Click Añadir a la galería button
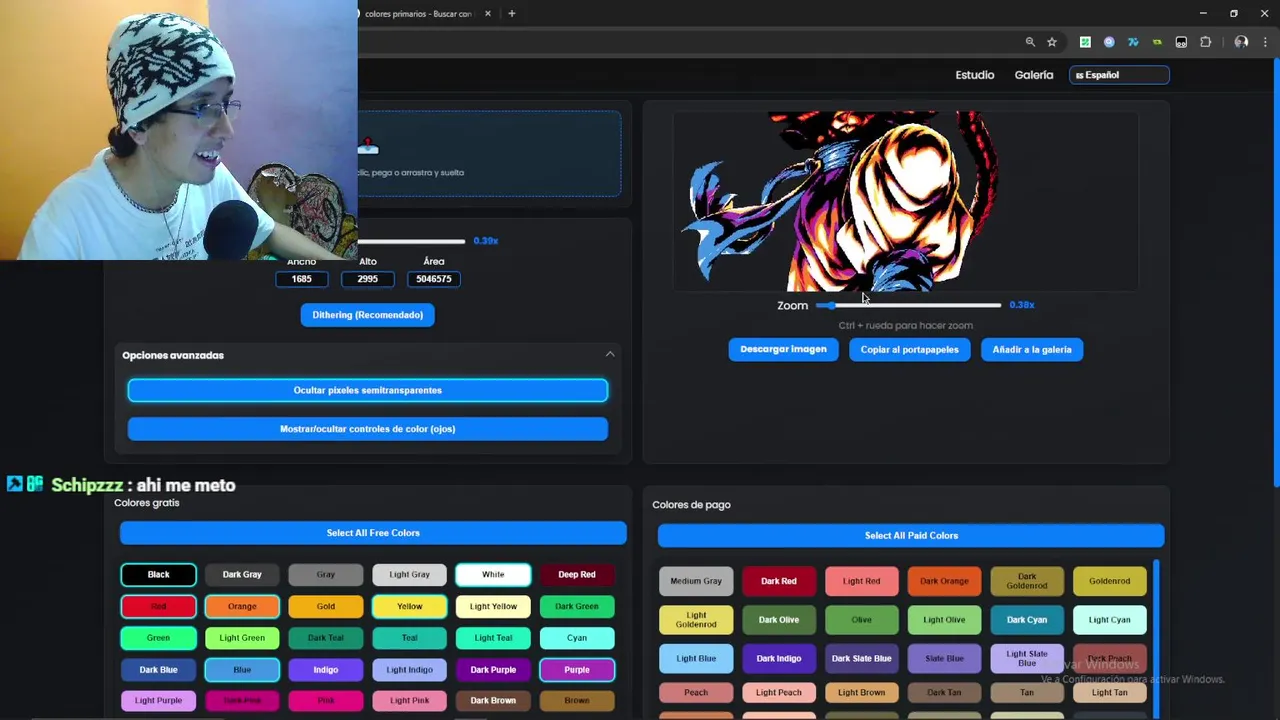Image resolution: width=1280 pixels, height=720 pixels. pyautogui.click(x=1032, y=349)
